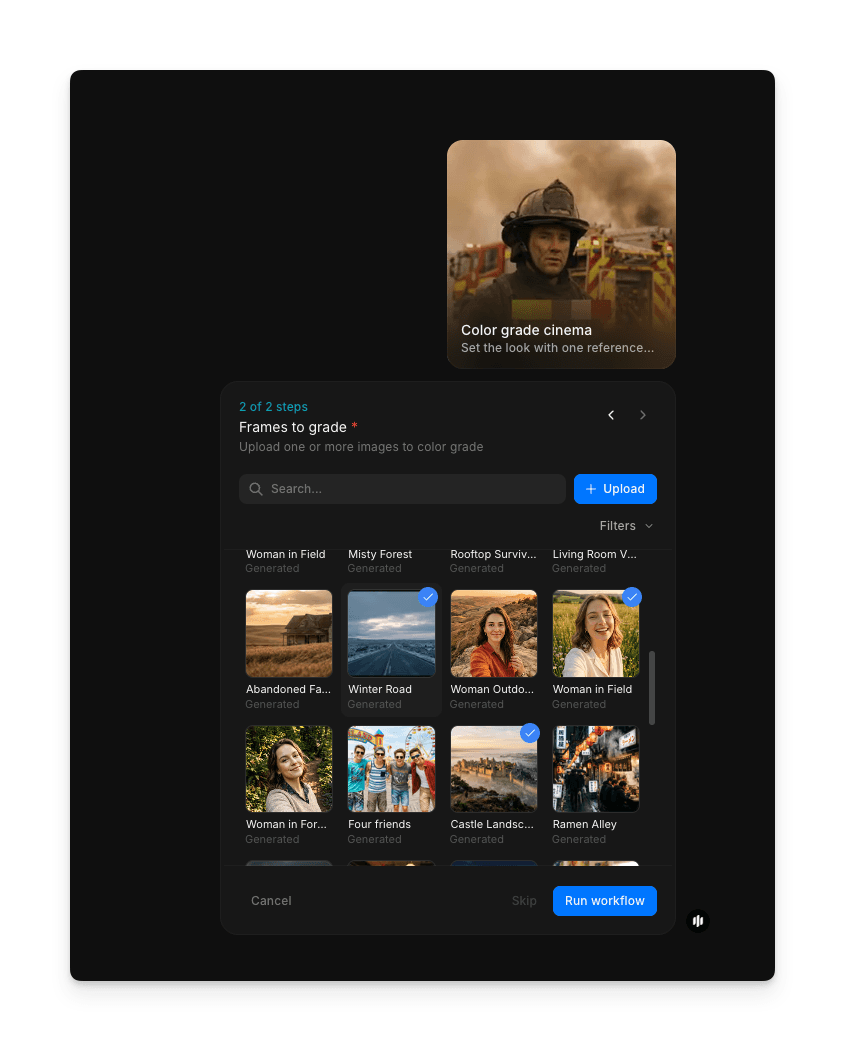
Task: Click Run workflow button
Action: (x=604, y=901)
